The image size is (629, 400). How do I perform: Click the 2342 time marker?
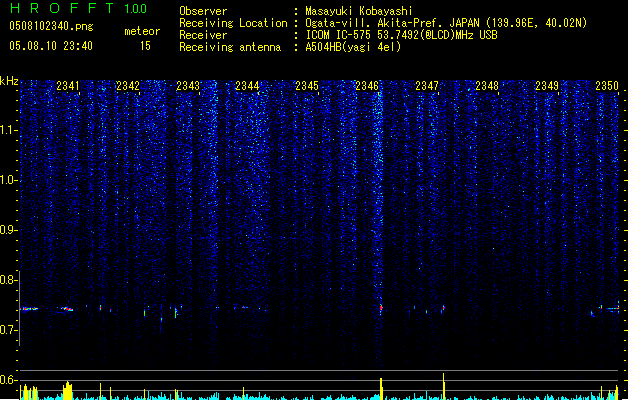tap(128, 86)
